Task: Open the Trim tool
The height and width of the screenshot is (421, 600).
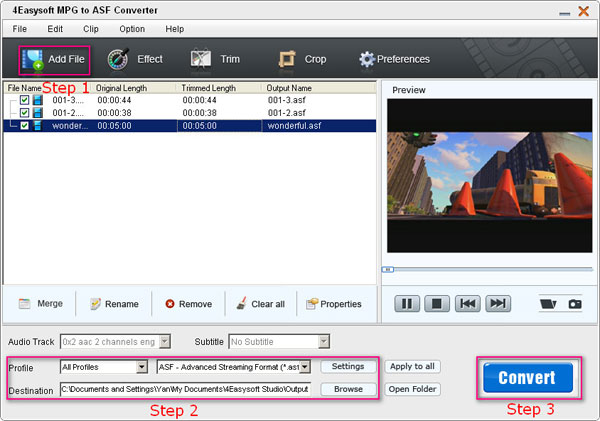Action: click(215, 59)
